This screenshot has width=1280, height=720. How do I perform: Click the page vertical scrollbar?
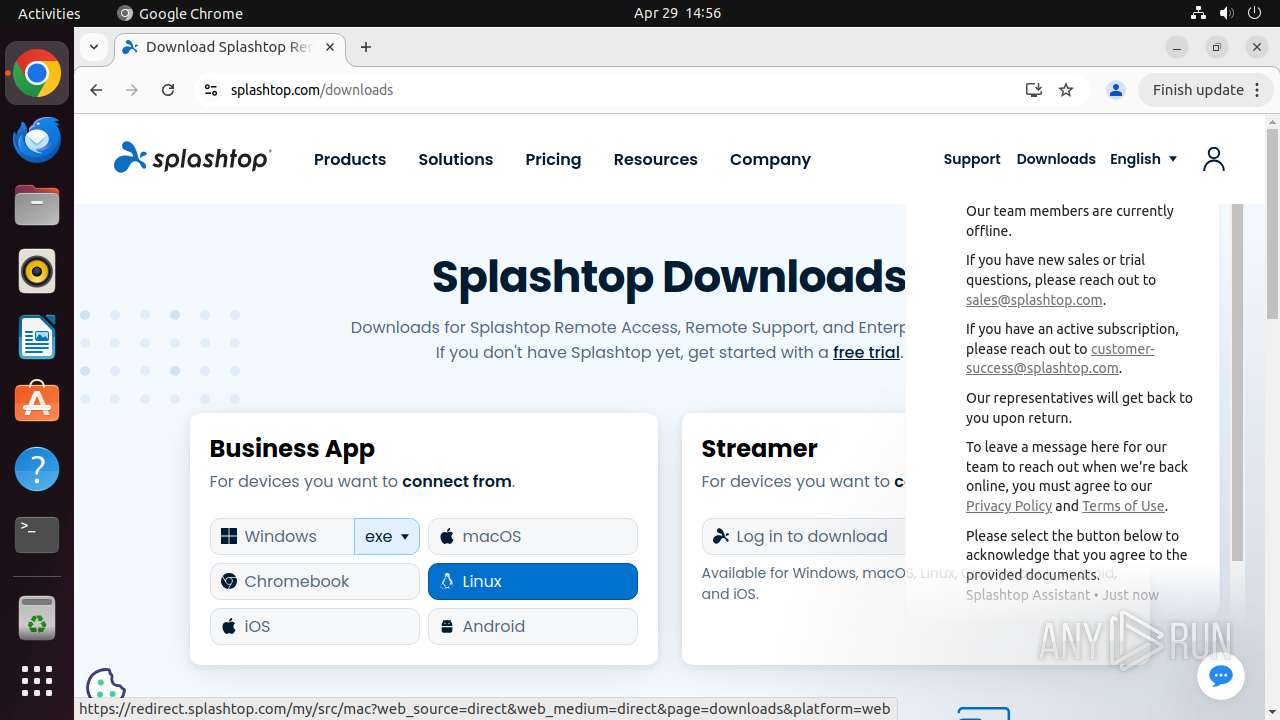click(x=1272, y=224)
